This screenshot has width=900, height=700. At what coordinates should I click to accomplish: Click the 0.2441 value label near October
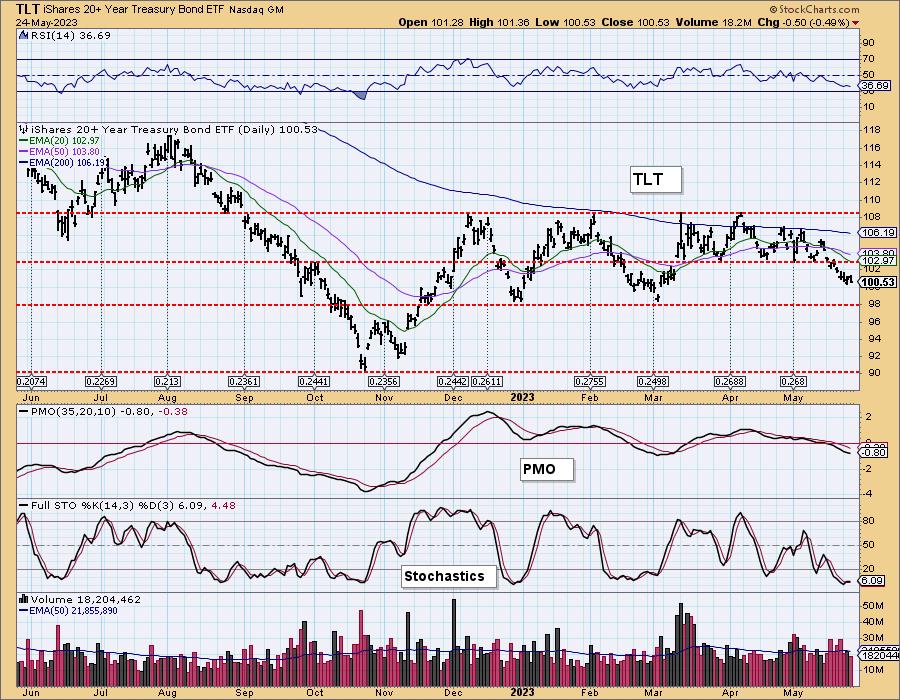(314, 382)
